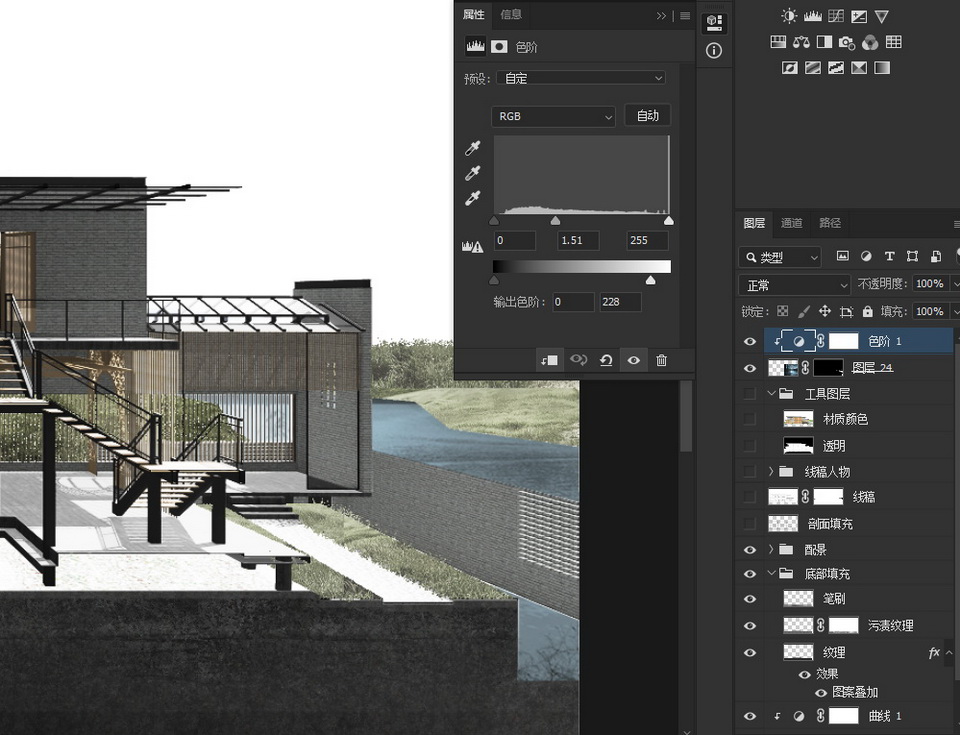Viewport: 960px width, 735px height.
Task: Click the midtone gamma input slider handle
Action: tap(555, 221)
